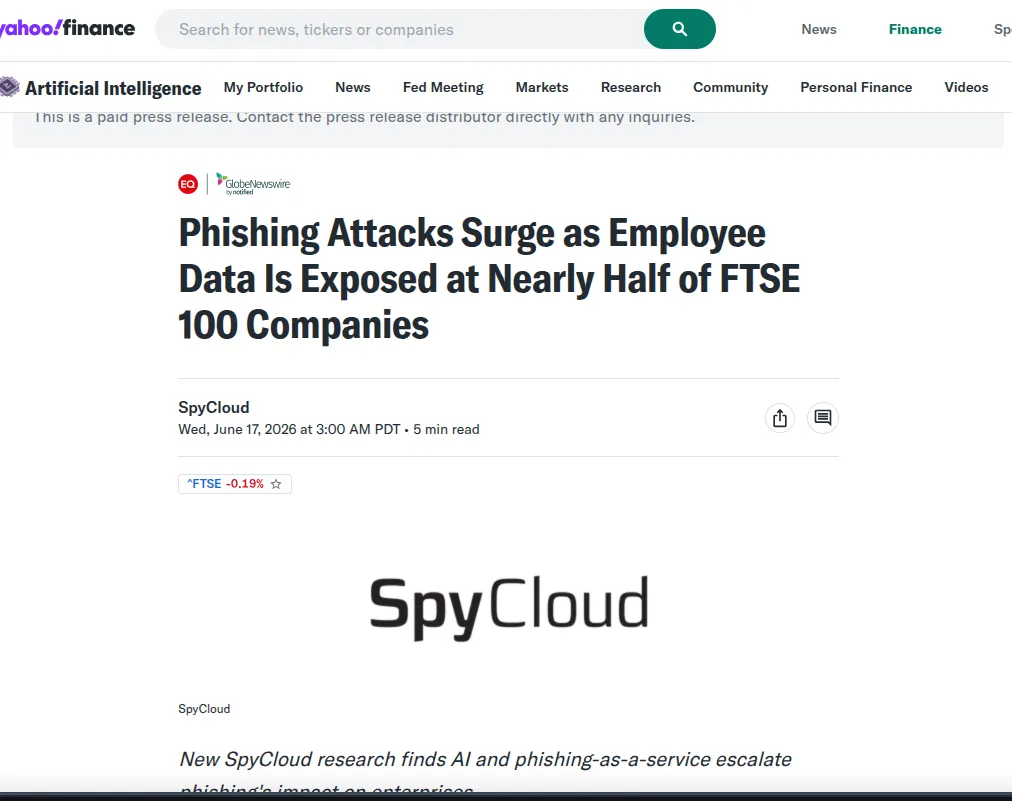Open the Research menu
The image size is (1012, 801).
point(631,87)
